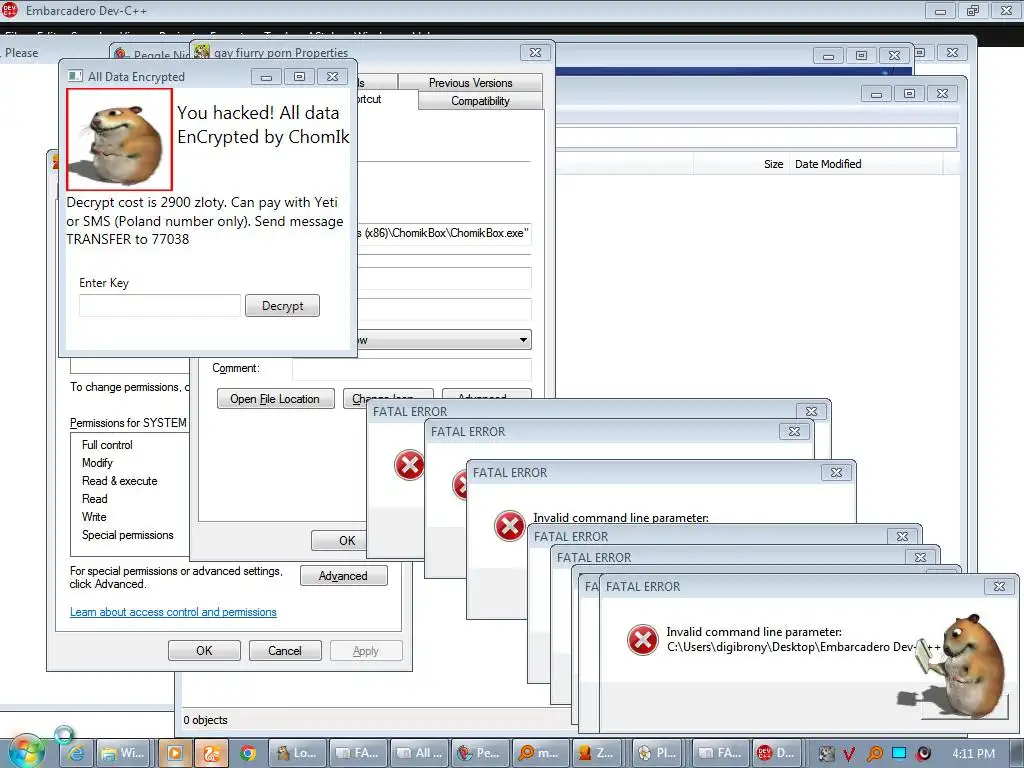The image size is (1024, 768).
Task: Click the 0 objects status text
Action: tap(206, 720)
